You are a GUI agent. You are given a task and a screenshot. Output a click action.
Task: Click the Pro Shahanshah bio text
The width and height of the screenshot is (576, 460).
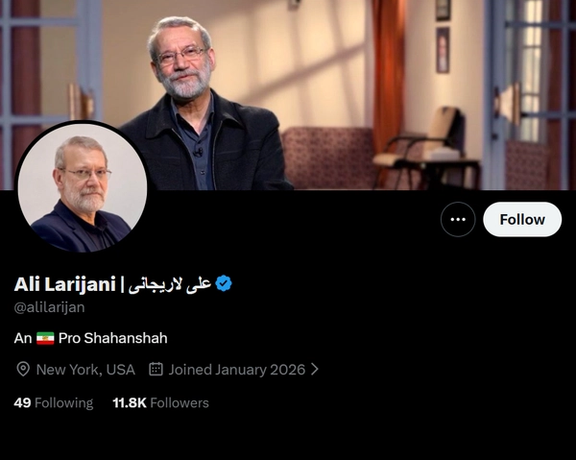click(113, 338)
